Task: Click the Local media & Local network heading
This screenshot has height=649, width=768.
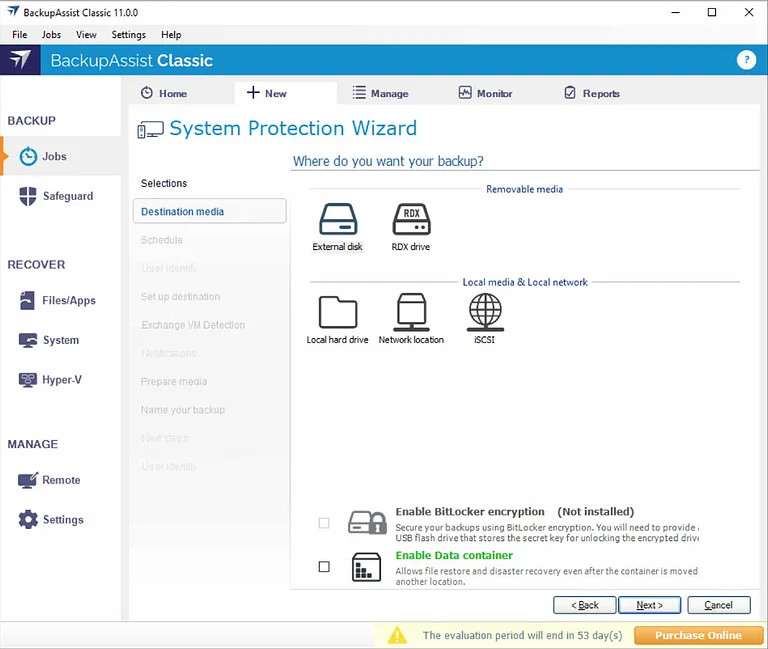Action: click(x=525, y=282)
